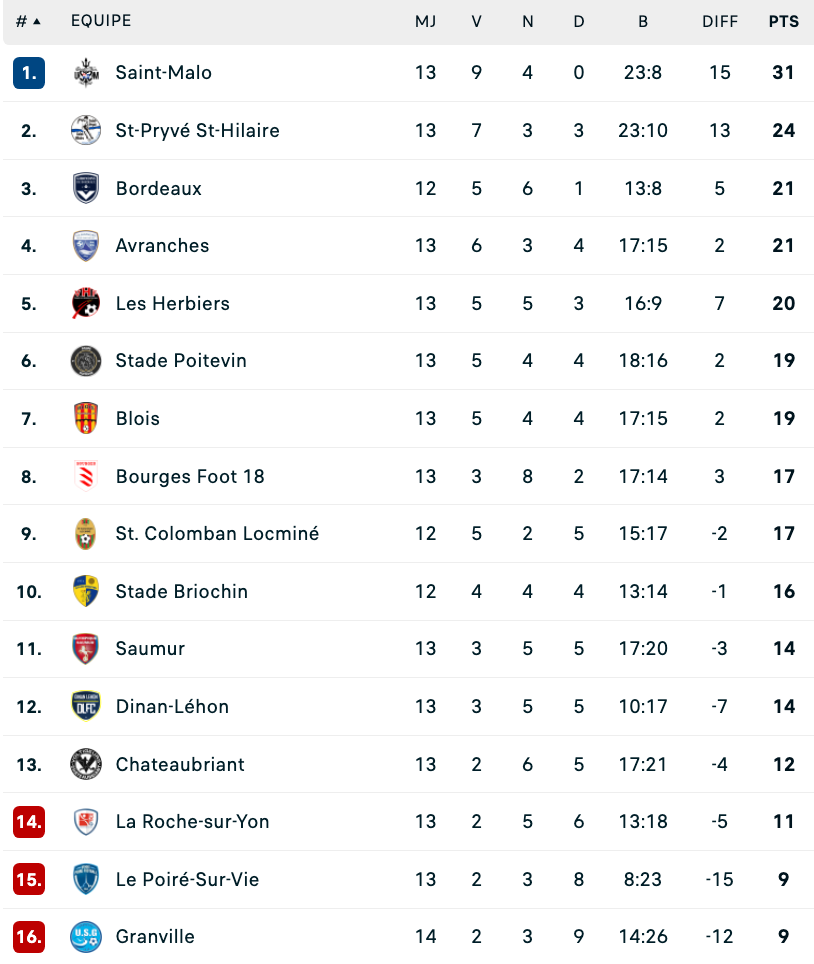Sort standings by PTS column header

[783, 22]
